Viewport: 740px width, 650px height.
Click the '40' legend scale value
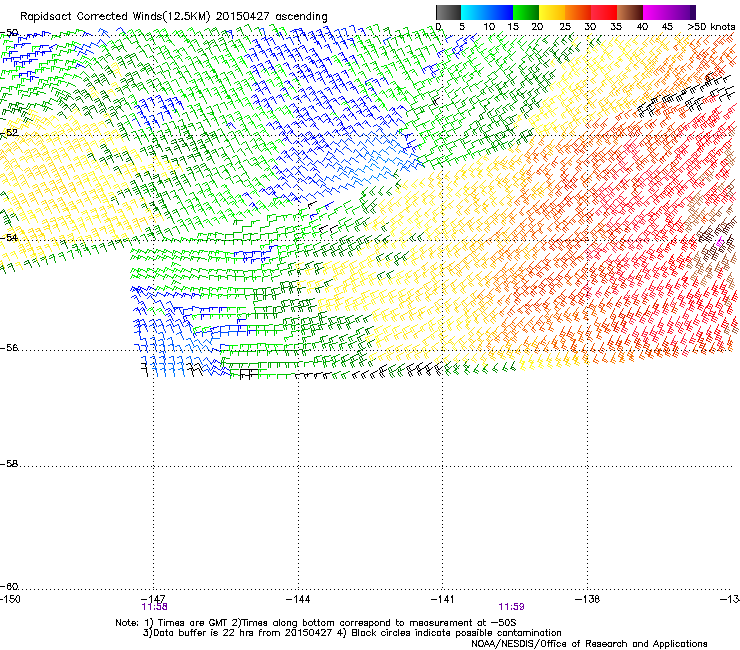point(642,27)
